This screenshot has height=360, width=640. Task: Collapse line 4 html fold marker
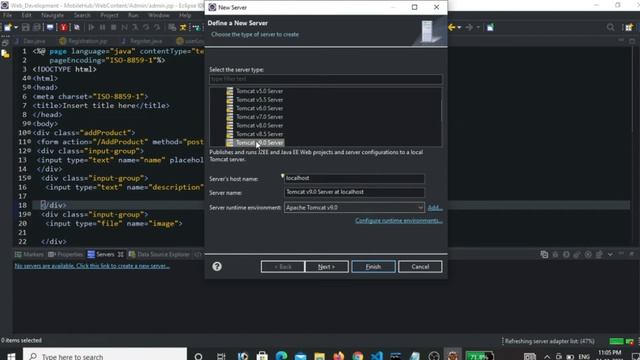(x=29, y=78)
